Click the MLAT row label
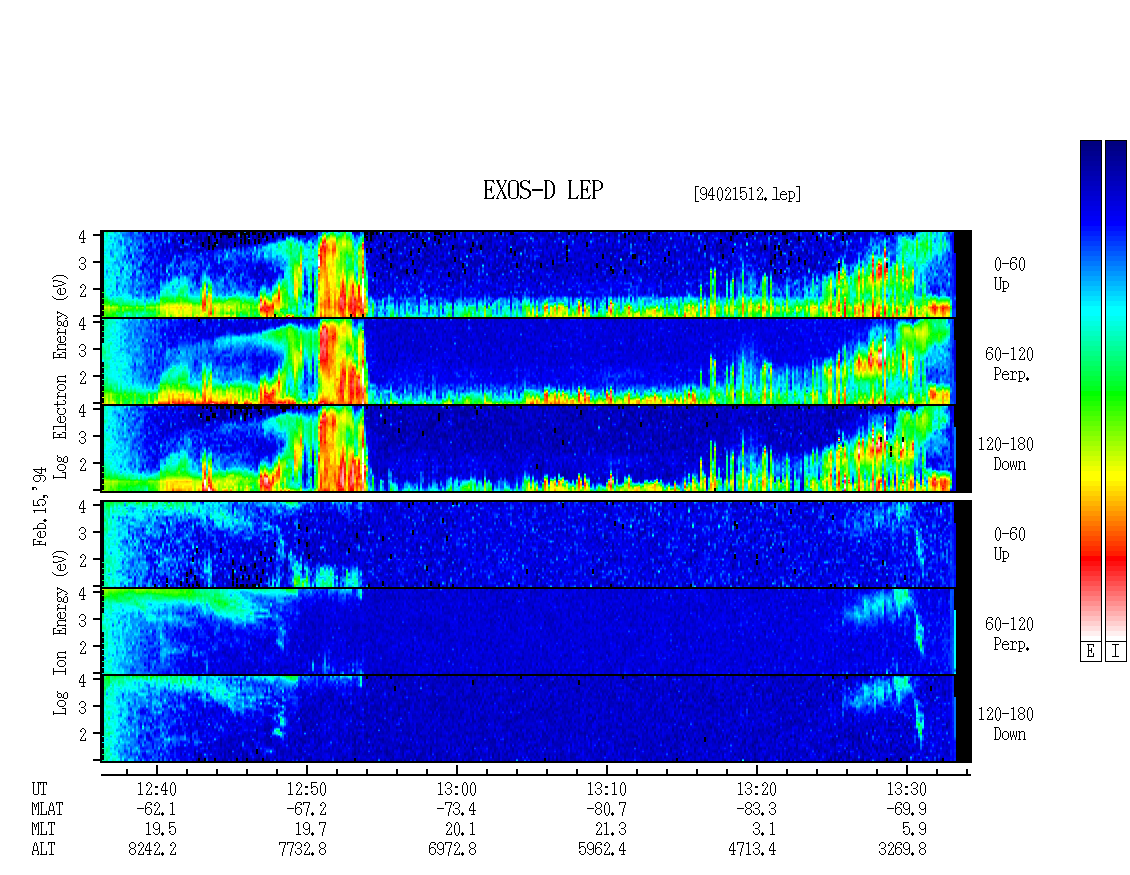Screen dimensions: 1130x875 47,809
